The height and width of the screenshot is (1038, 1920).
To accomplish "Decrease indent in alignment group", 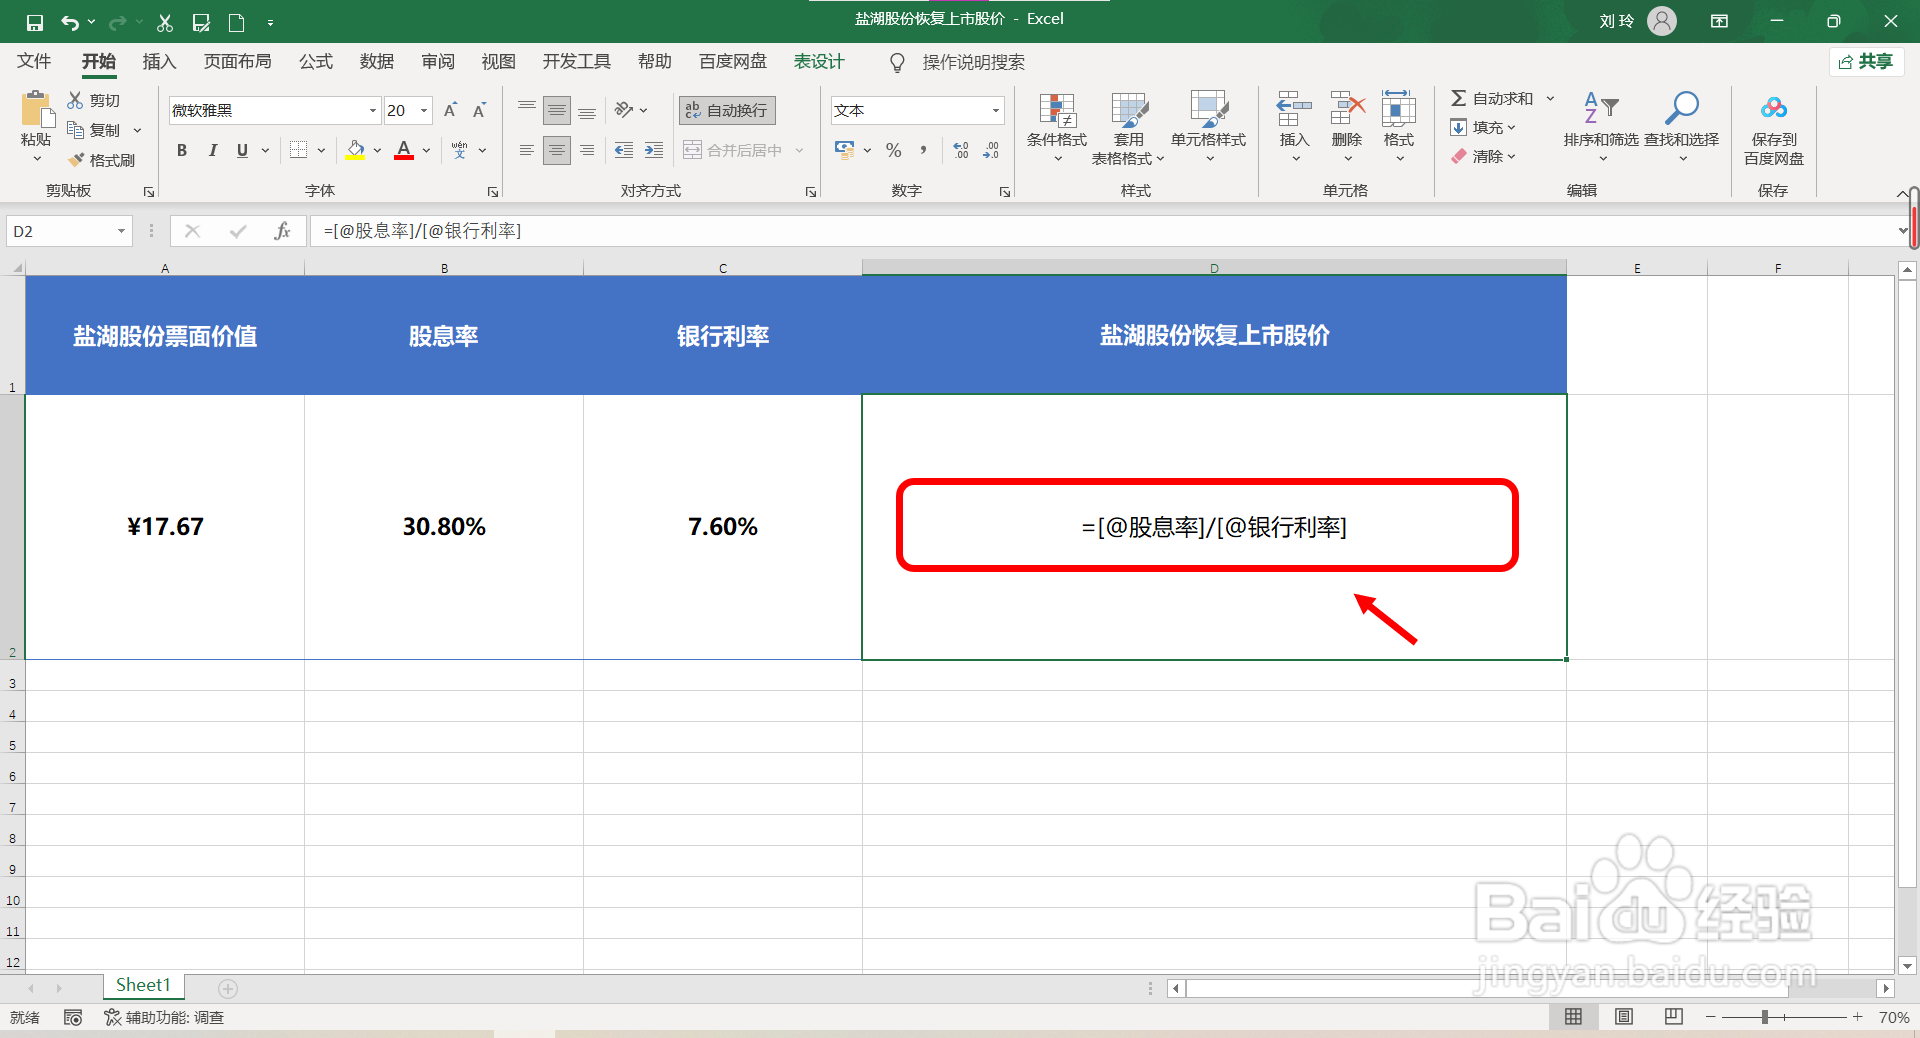I will tap(624, 150).
